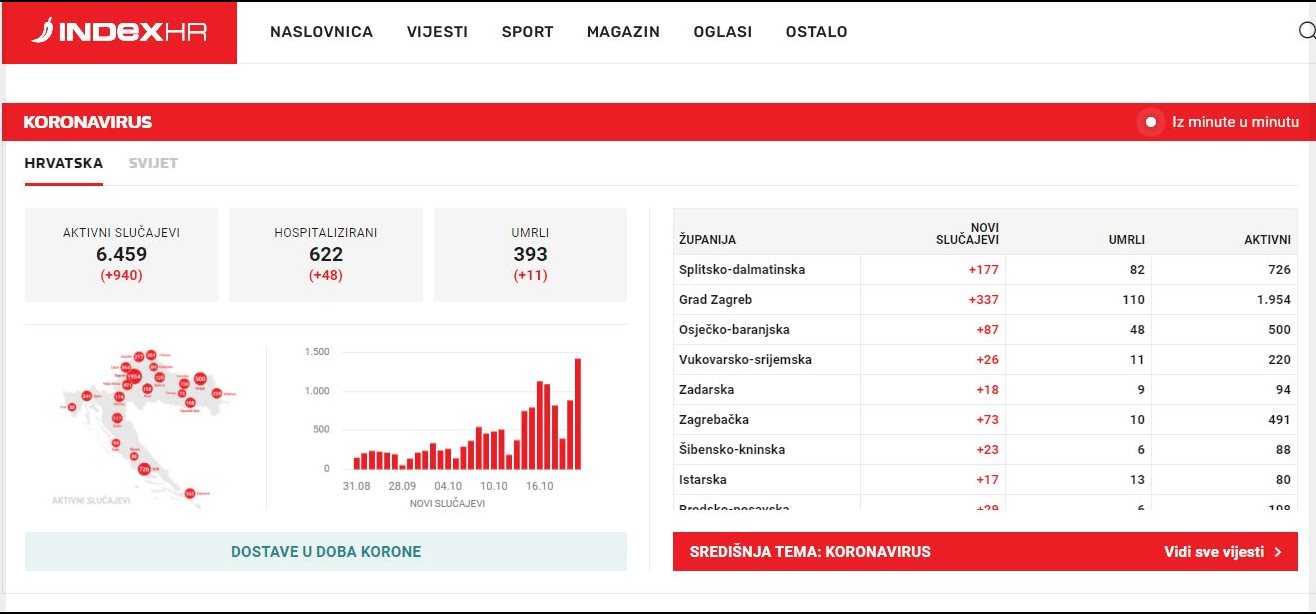Click the Aktivni slučajevi stat card

[121, 254]
